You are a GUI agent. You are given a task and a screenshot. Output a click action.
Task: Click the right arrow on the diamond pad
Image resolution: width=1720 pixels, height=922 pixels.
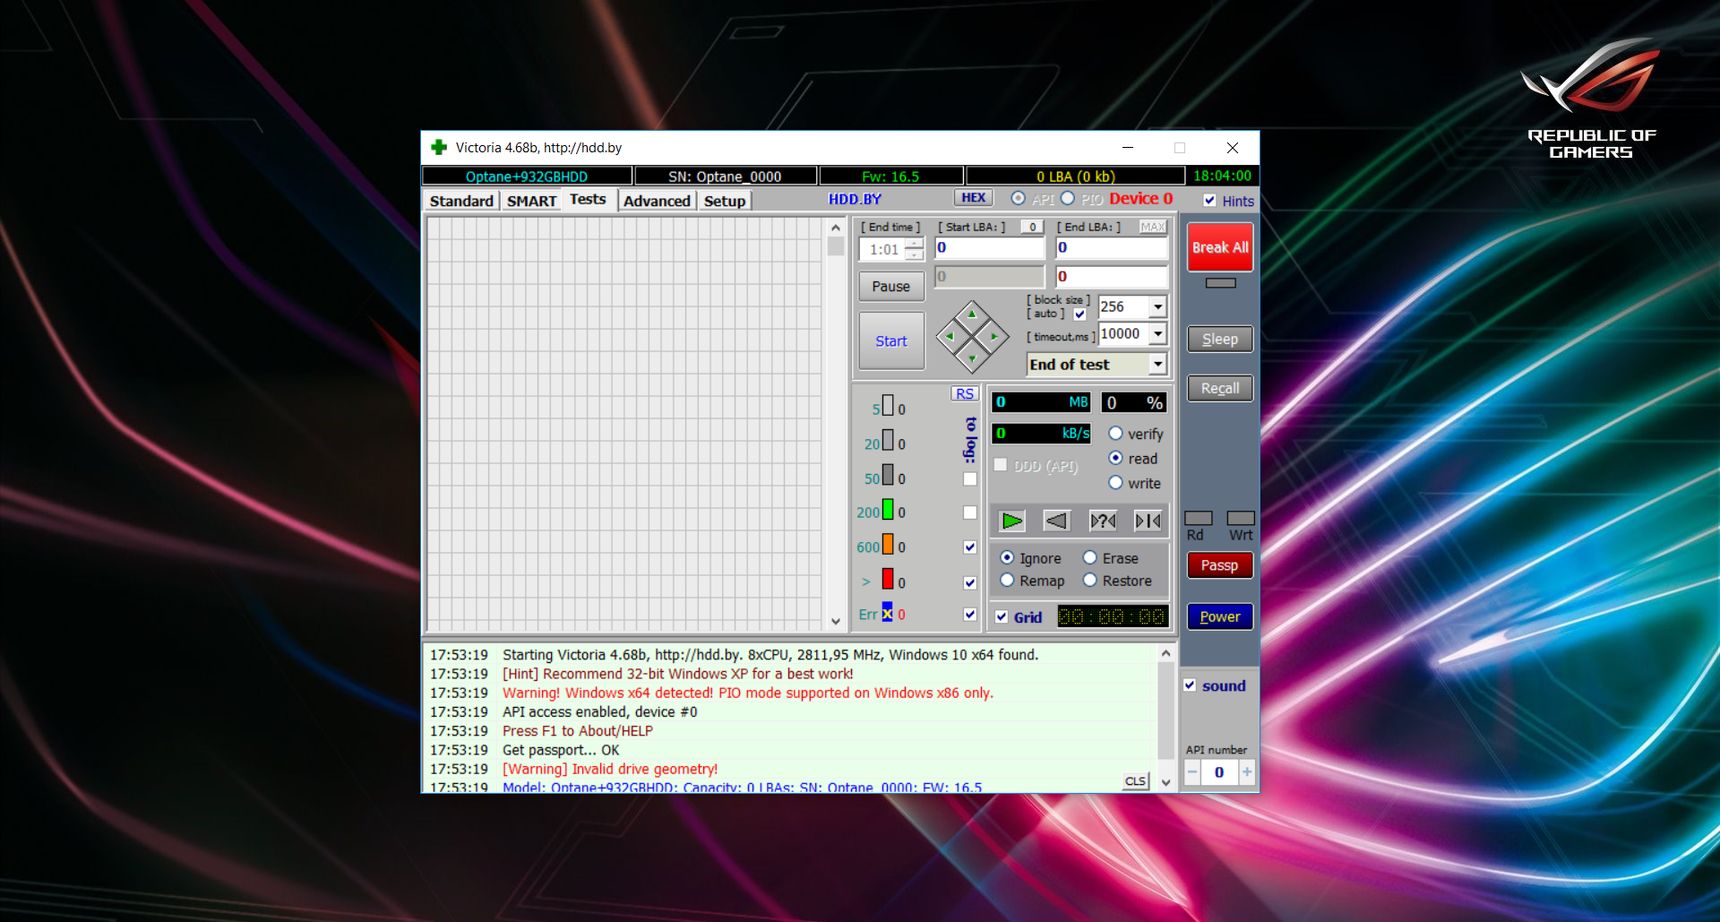click(994, 336)
